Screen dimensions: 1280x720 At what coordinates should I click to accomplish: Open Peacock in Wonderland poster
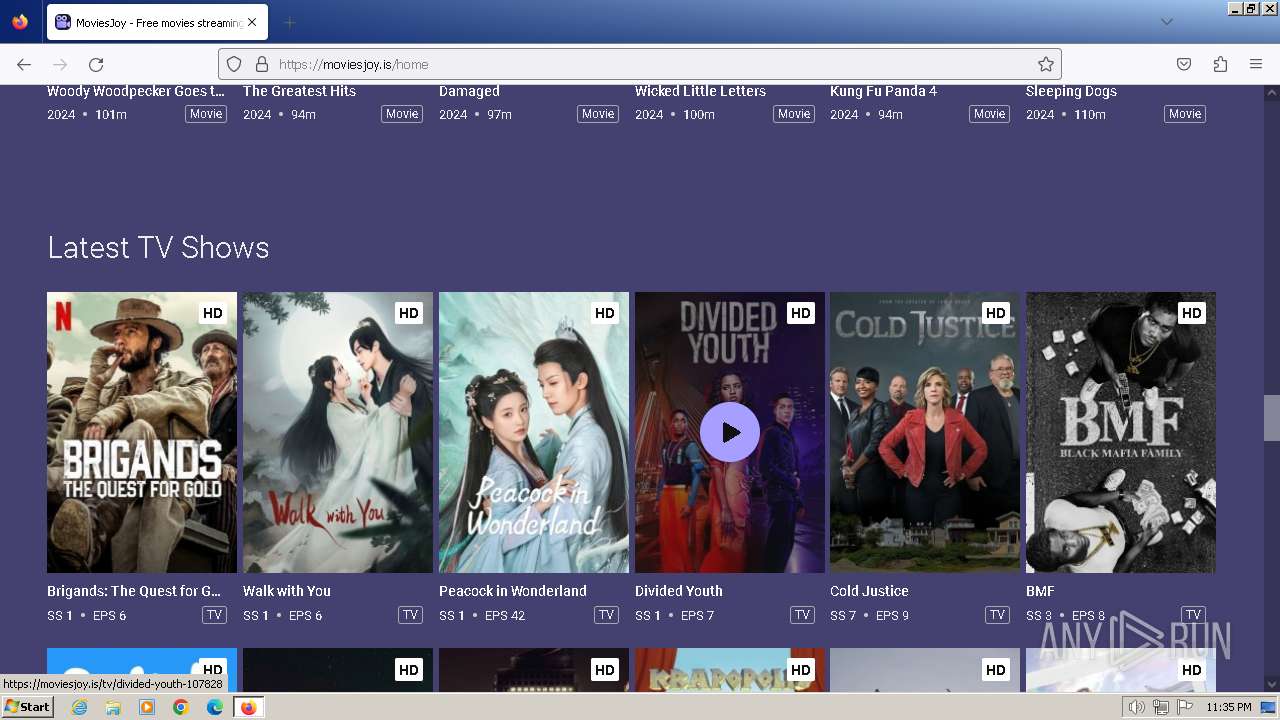(x=534, y=432)
